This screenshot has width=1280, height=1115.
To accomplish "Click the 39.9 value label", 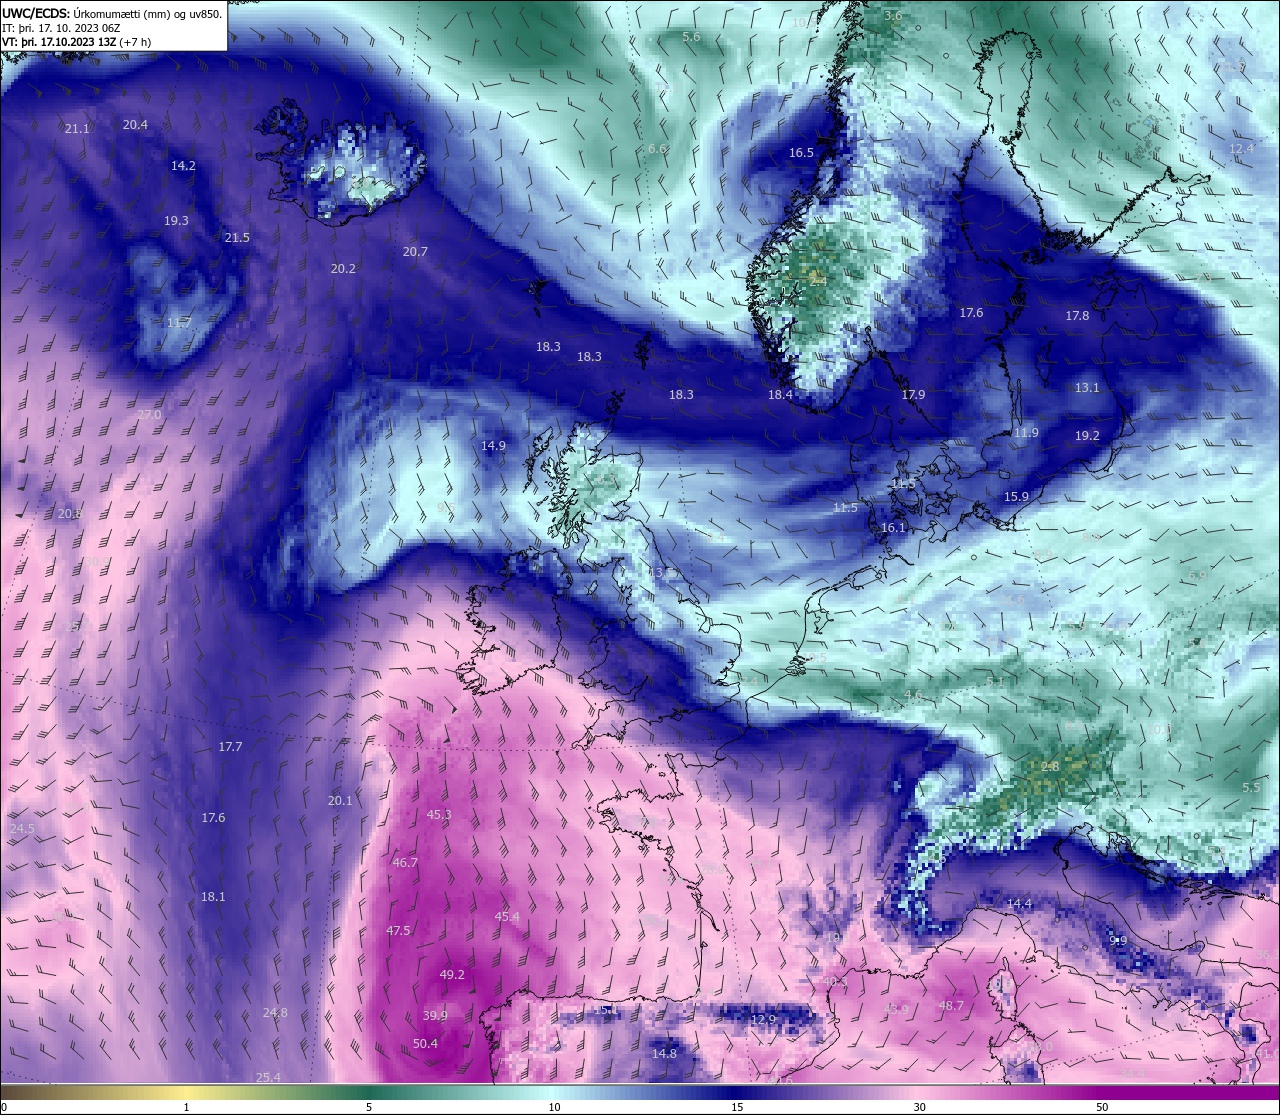I will pos(435,1016).
